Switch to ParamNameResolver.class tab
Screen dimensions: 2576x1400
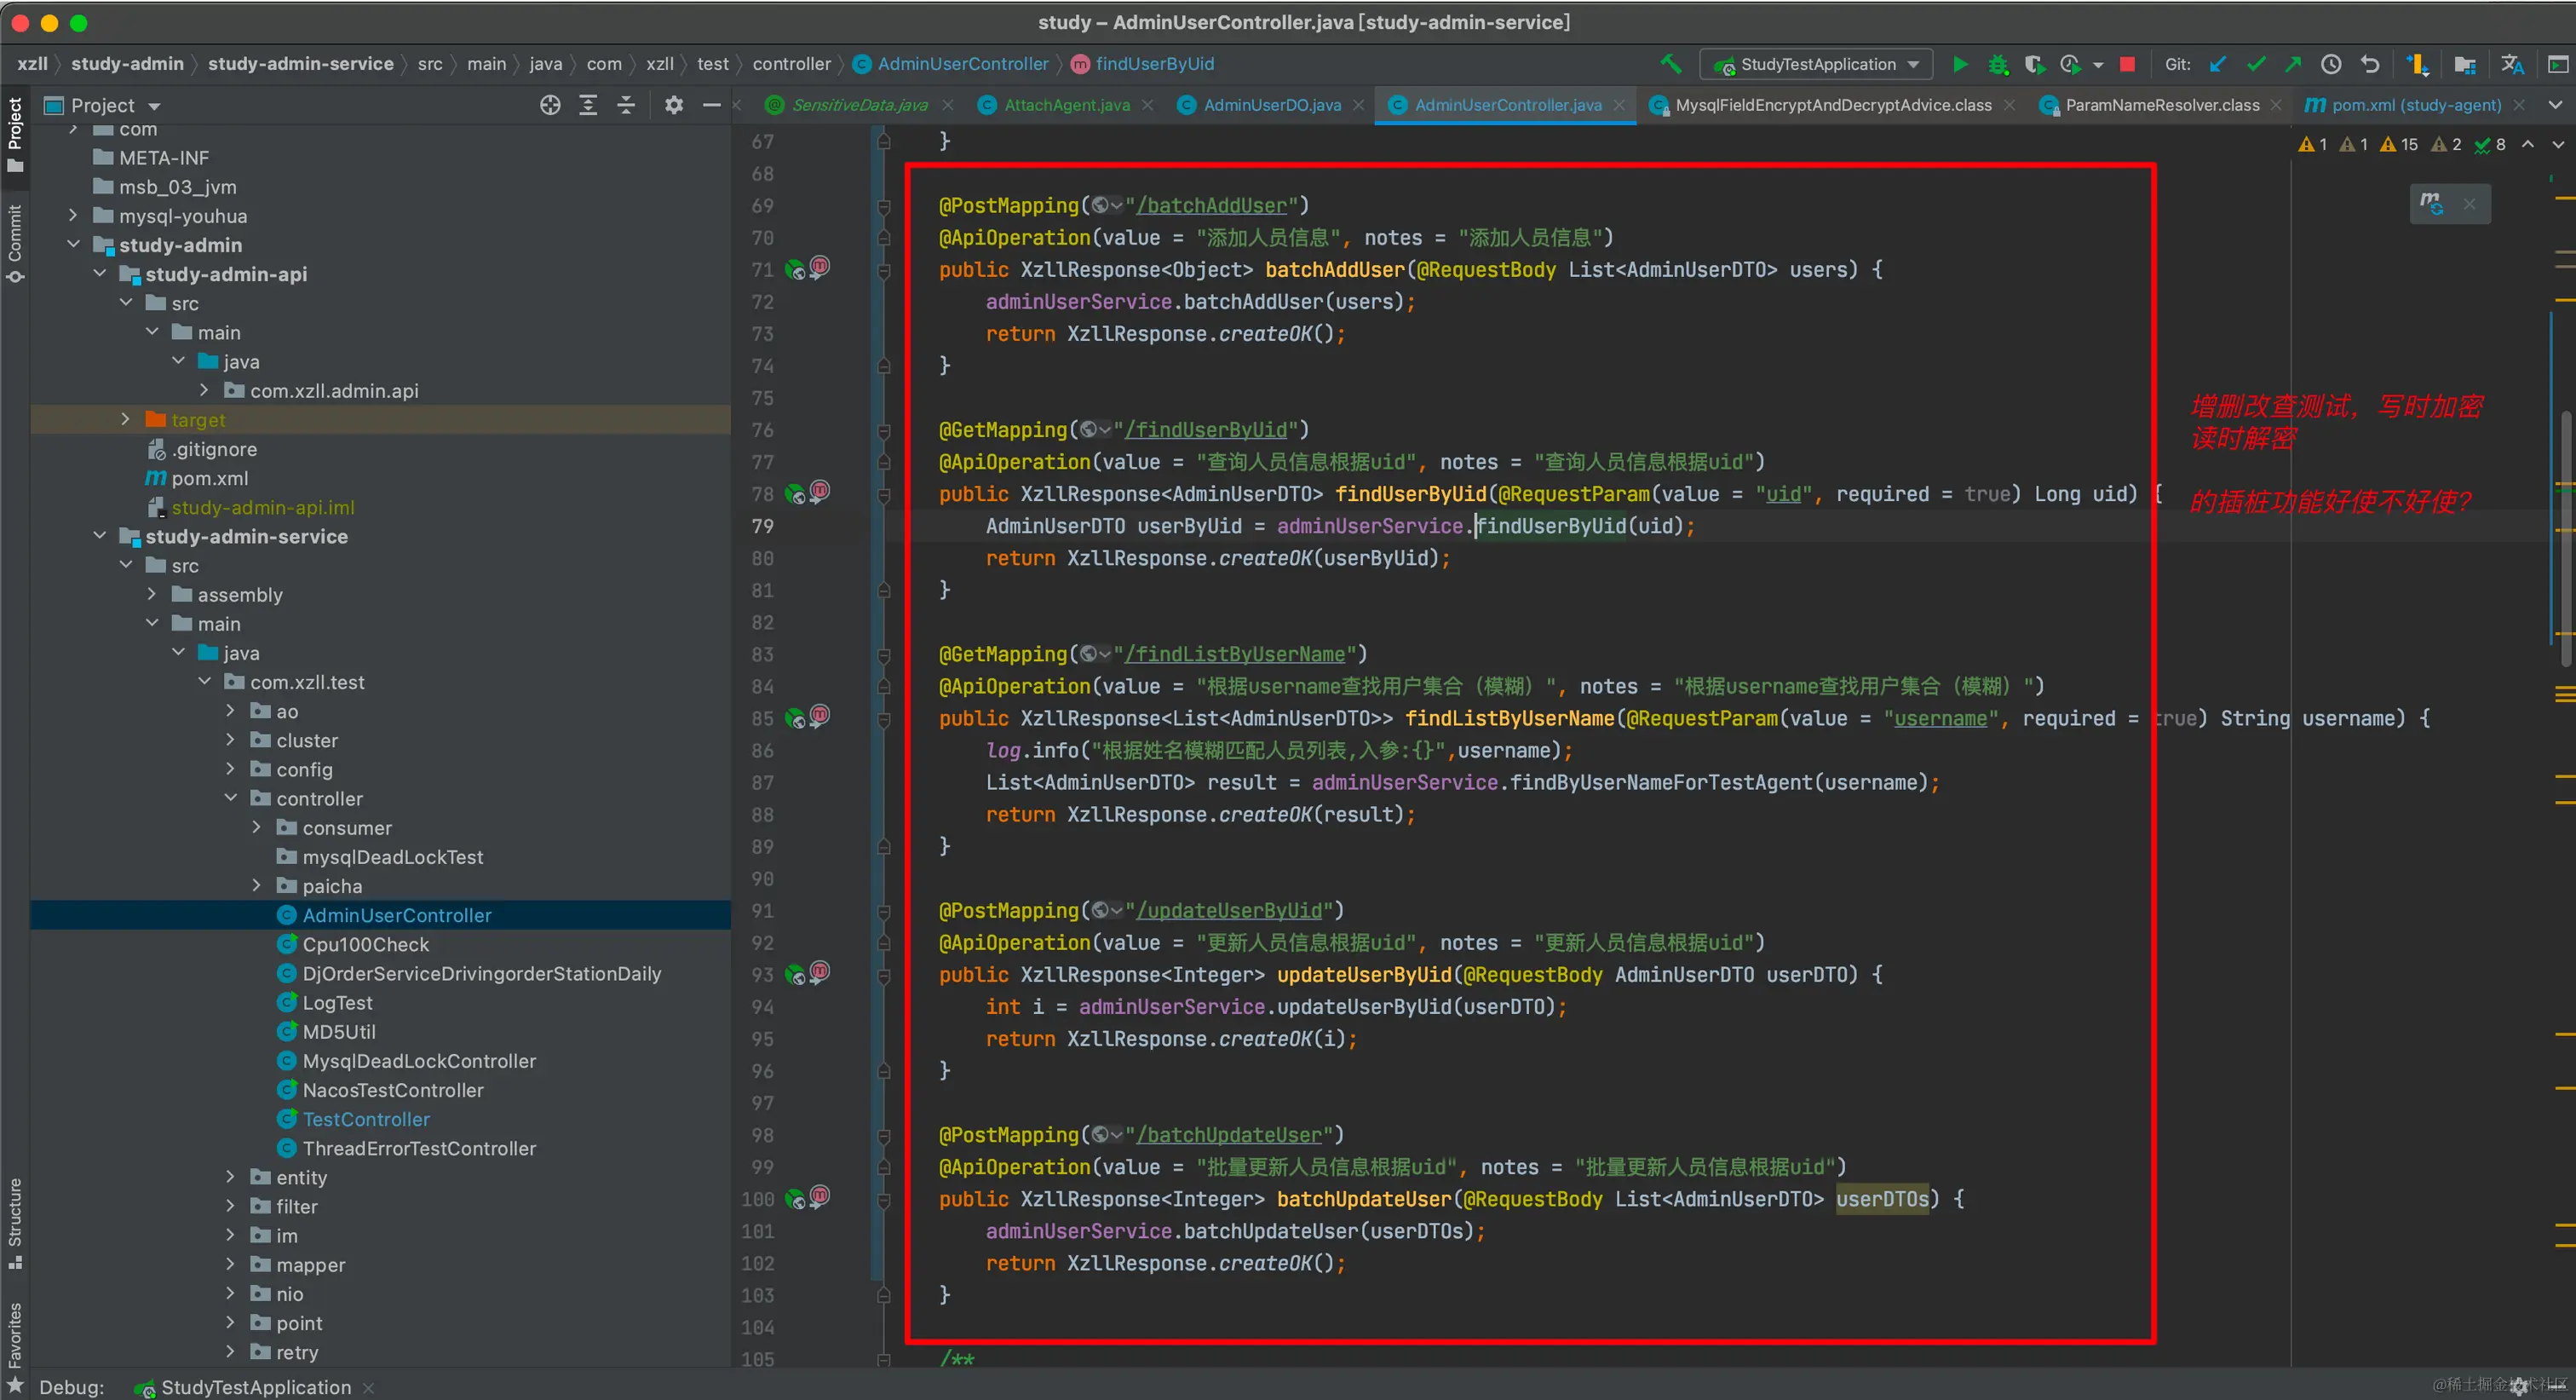tap(2162, 105)
